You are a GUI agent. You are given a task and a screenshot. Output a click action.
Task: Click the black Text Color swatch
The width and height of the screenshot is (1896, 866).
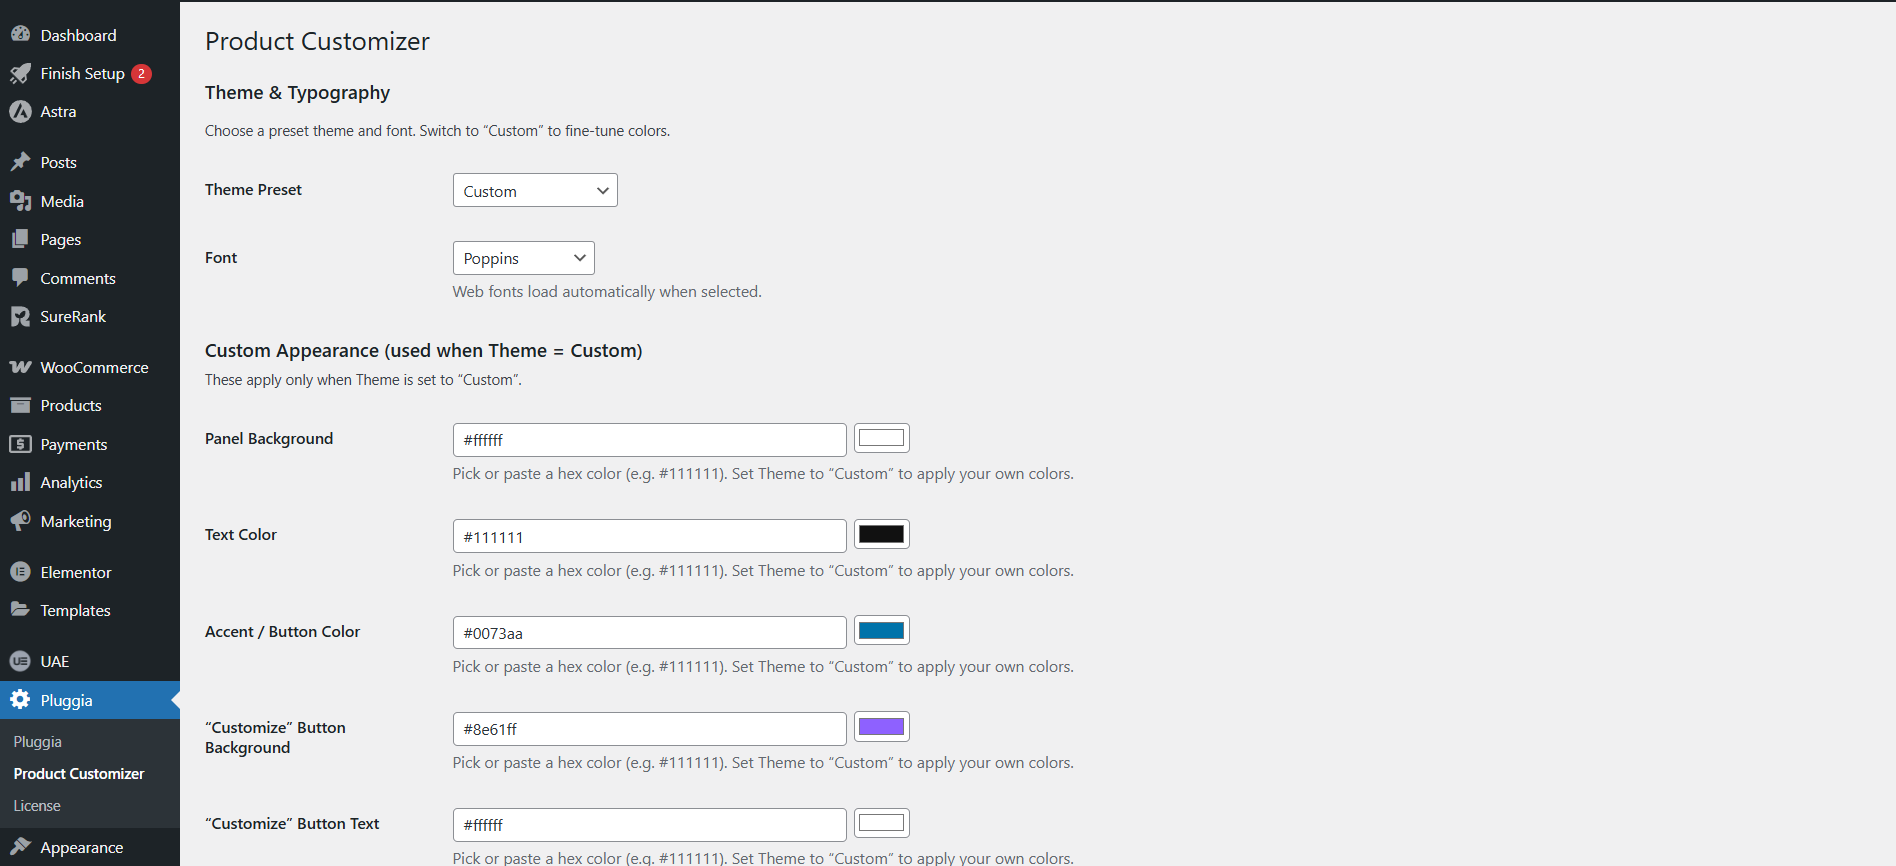[881, 535]
